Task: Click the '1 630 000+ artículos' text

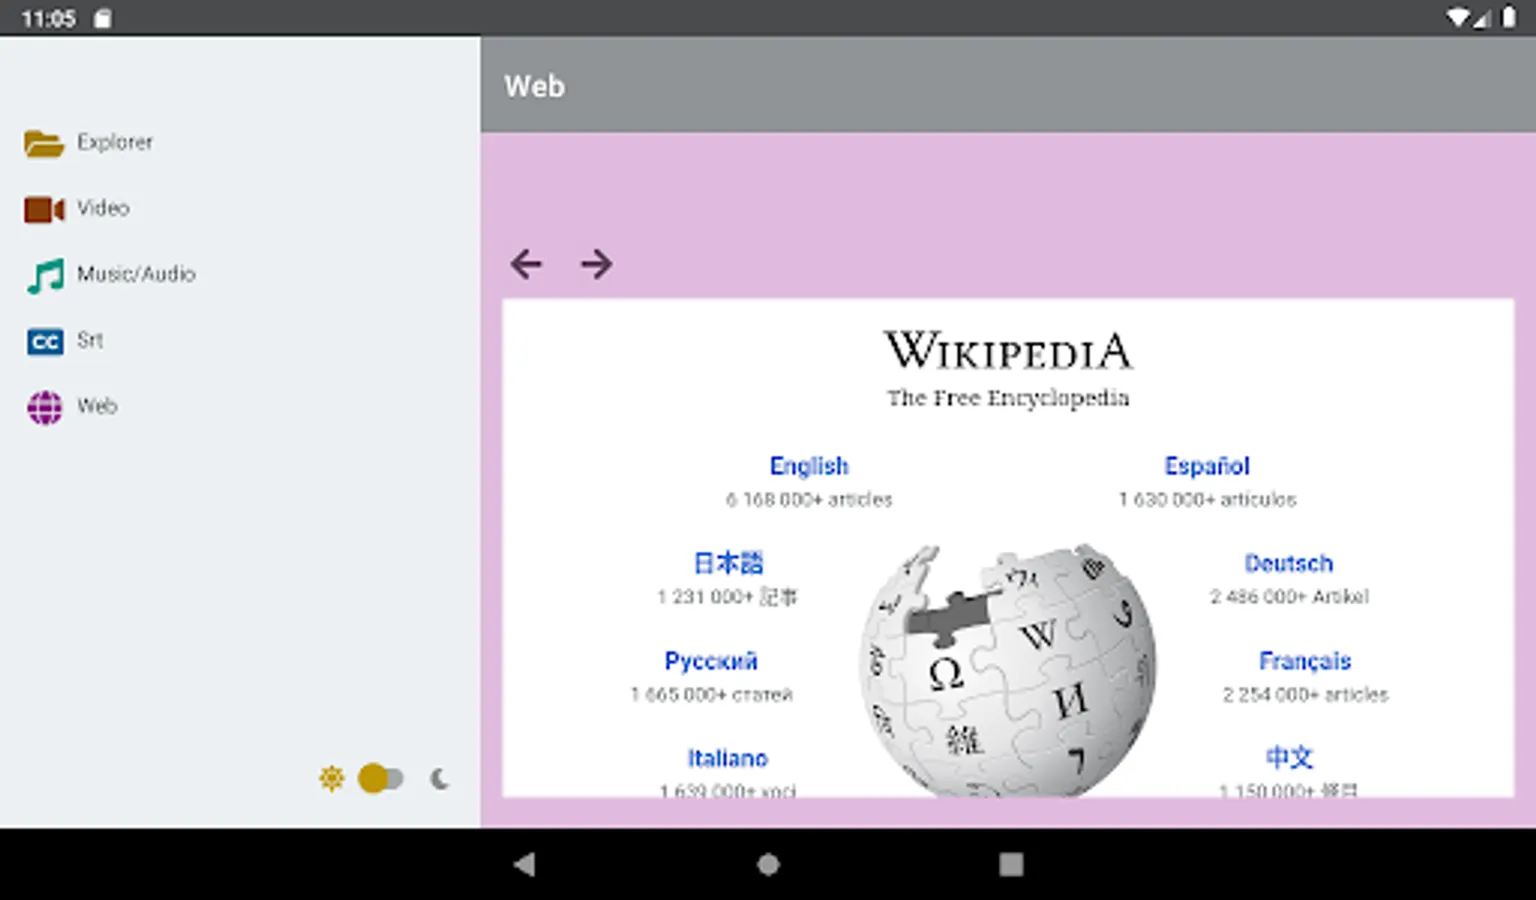Action: [1207, 499]
